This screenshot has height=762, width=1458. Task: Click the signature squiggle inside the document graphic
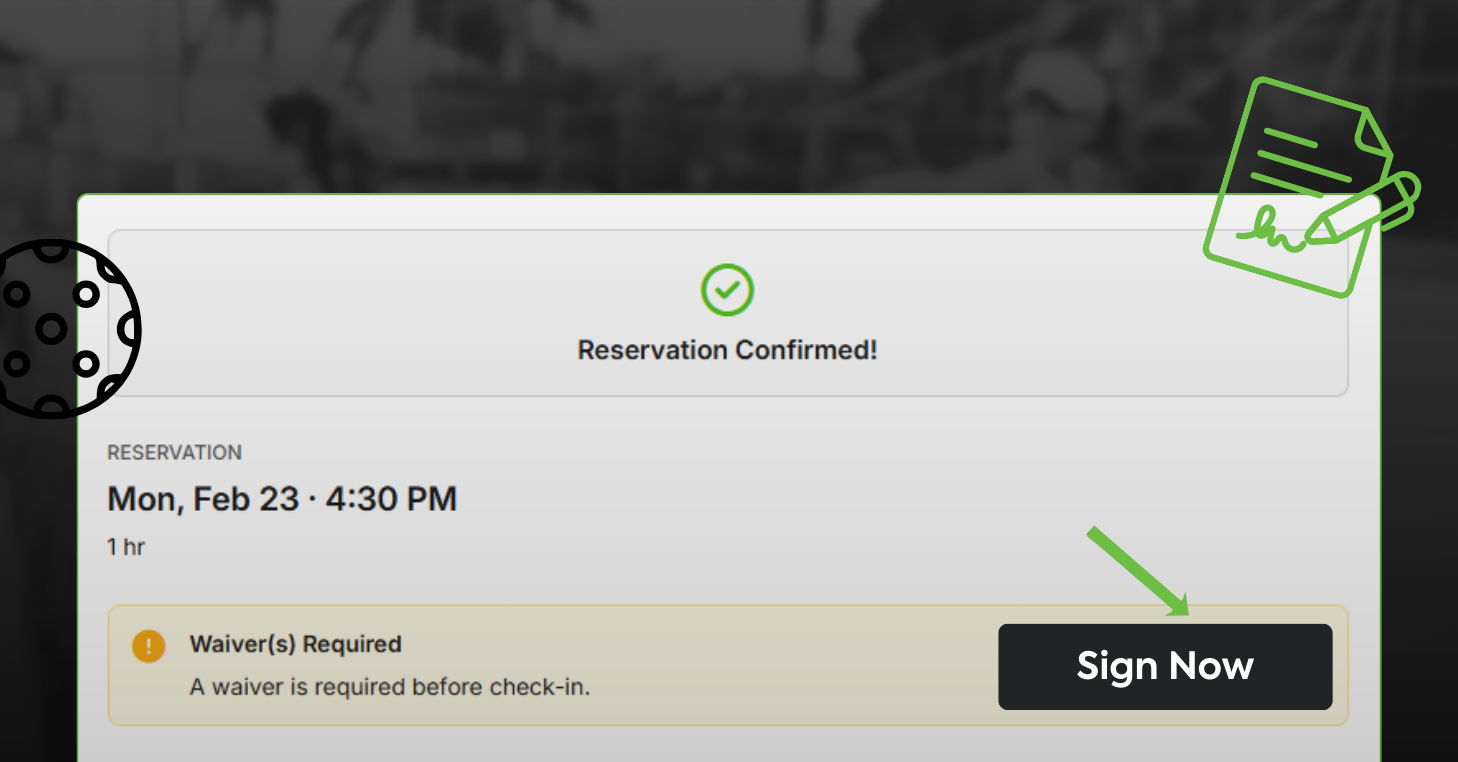click(1270, 228)
